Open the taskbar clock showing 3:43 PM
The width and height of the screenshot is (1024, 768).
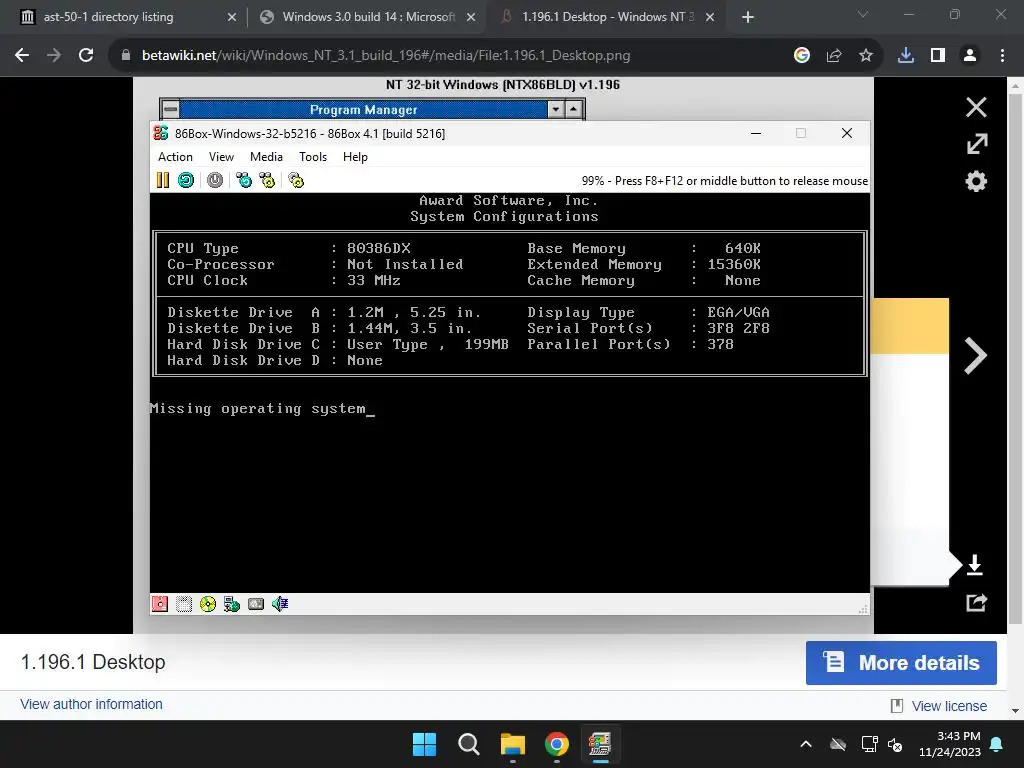point(950,744)
